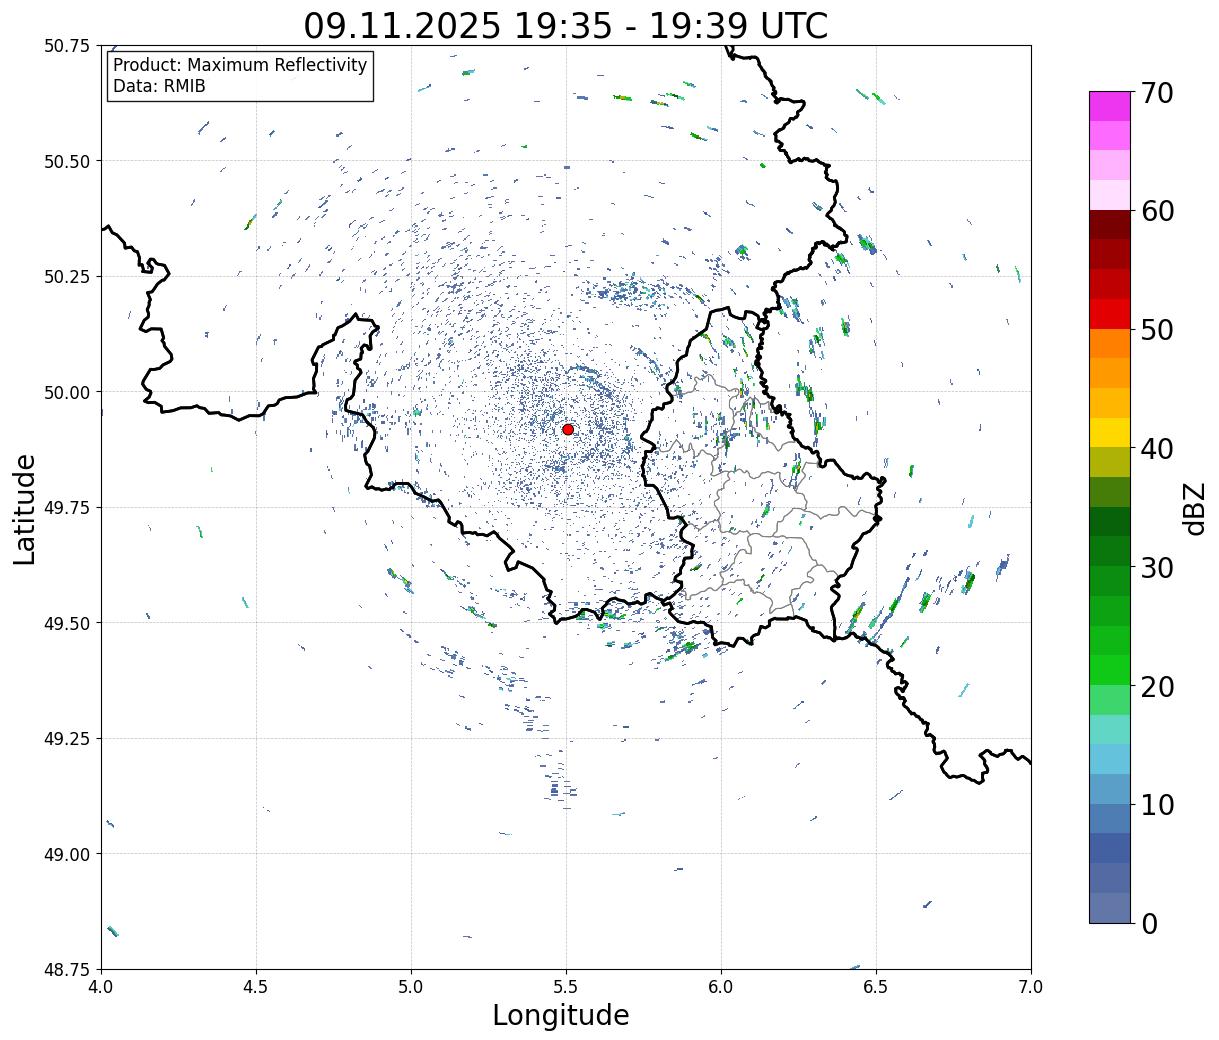
Task: Pick the palest pink segment above 60
Action: pyautogui.click(x=1110, y=195)
